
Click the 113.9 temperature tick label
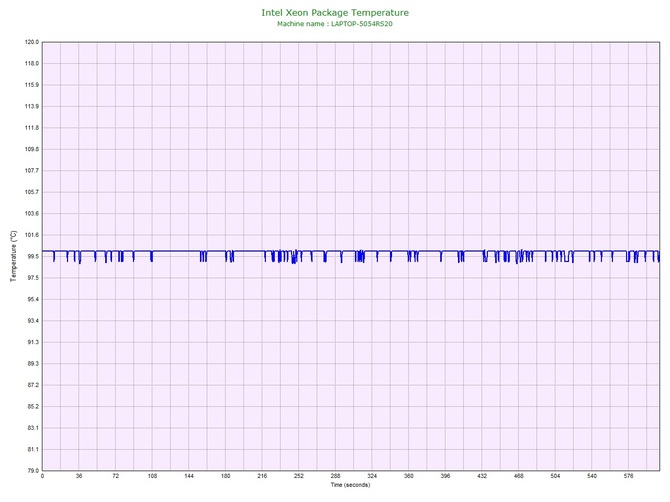pos(32,106)
